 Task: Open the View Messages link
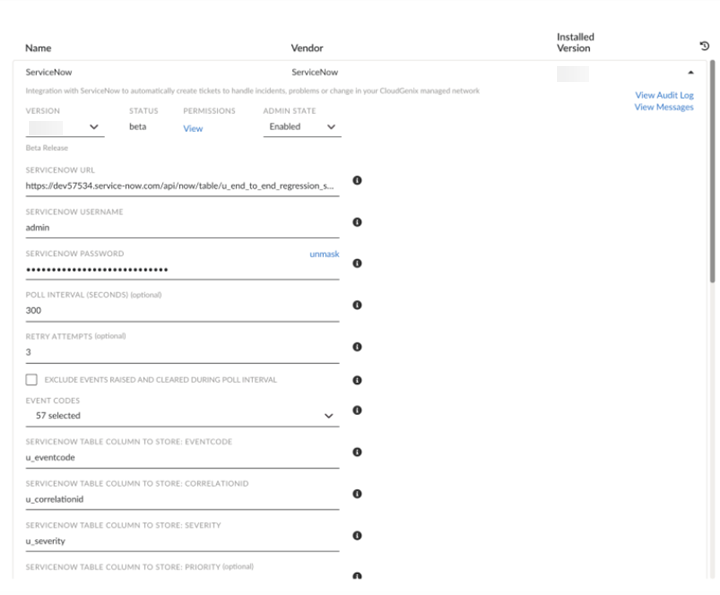(663, 107)
